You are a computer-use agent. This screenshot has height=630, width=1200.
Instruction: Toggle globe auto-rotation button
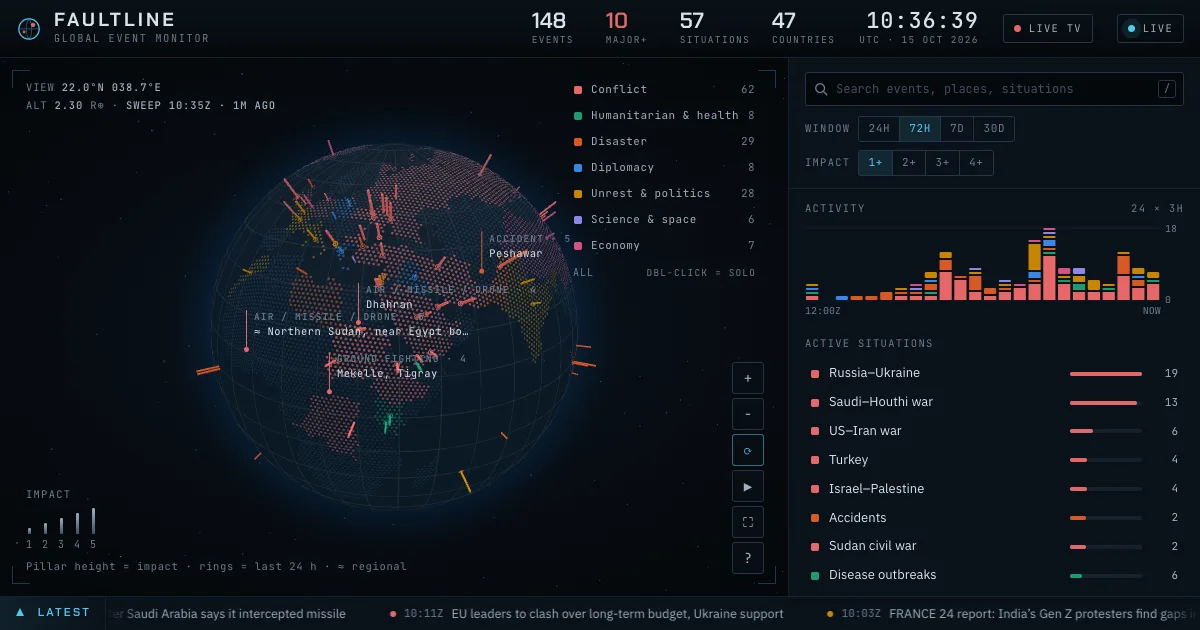point(748,450)
